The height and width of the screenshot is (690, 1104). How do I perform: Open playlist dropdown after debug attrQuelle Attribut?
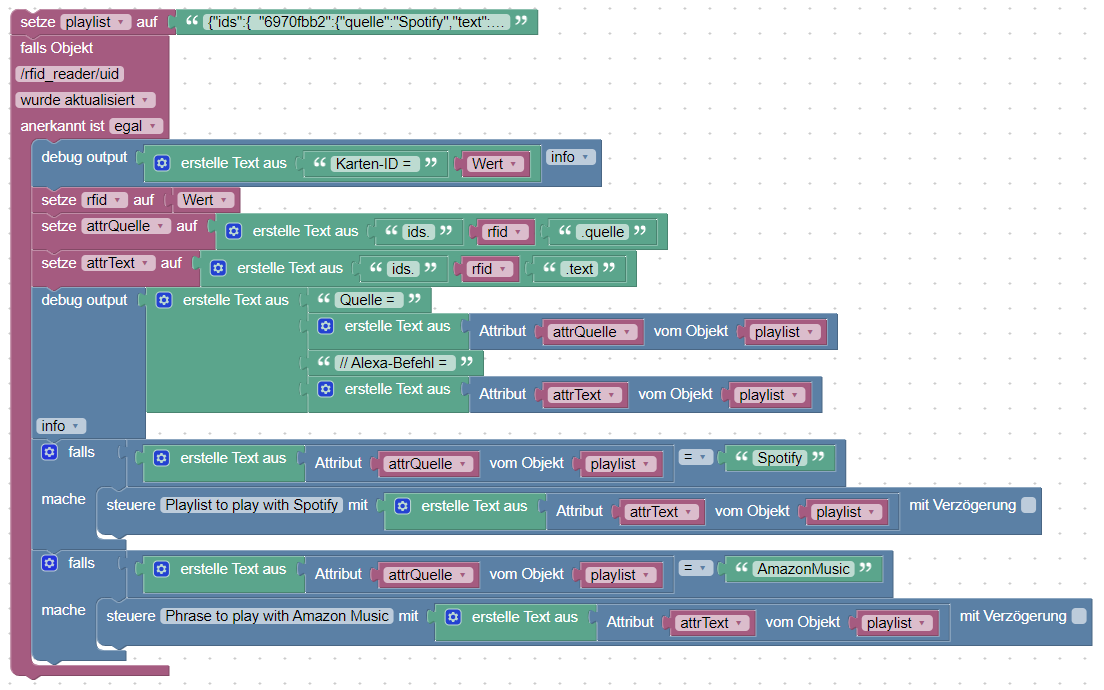tap(785, 332)
